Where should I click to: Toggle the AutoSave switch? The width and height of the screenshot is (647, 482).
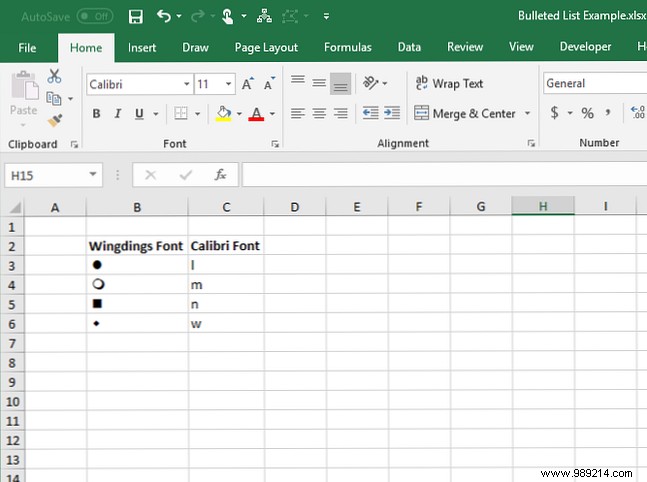click(x=95, y=17)
